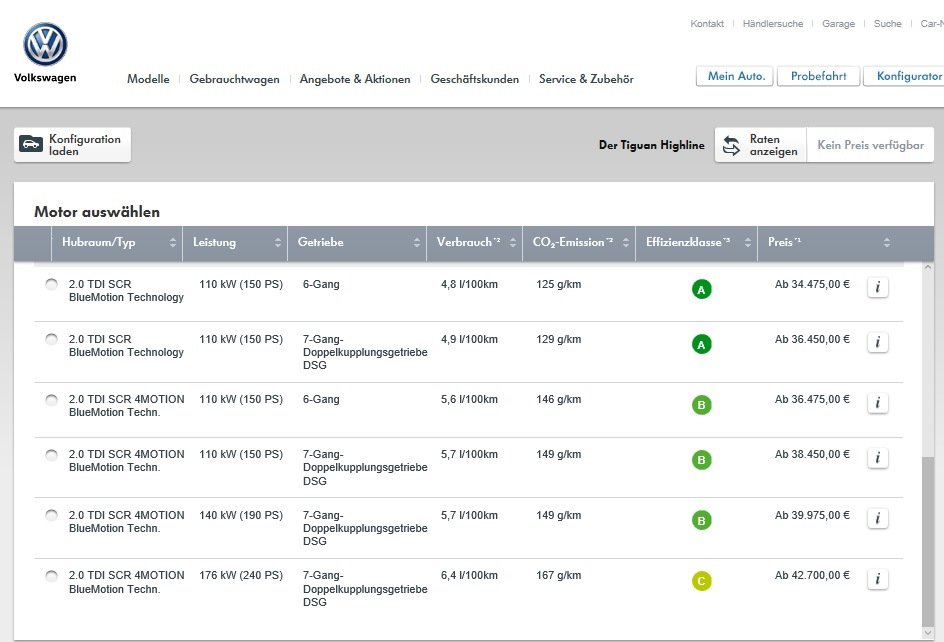Click the Probefahrt button
This screenshot has height=642, width=944.
pyautogui.click(x=818, y=76)
